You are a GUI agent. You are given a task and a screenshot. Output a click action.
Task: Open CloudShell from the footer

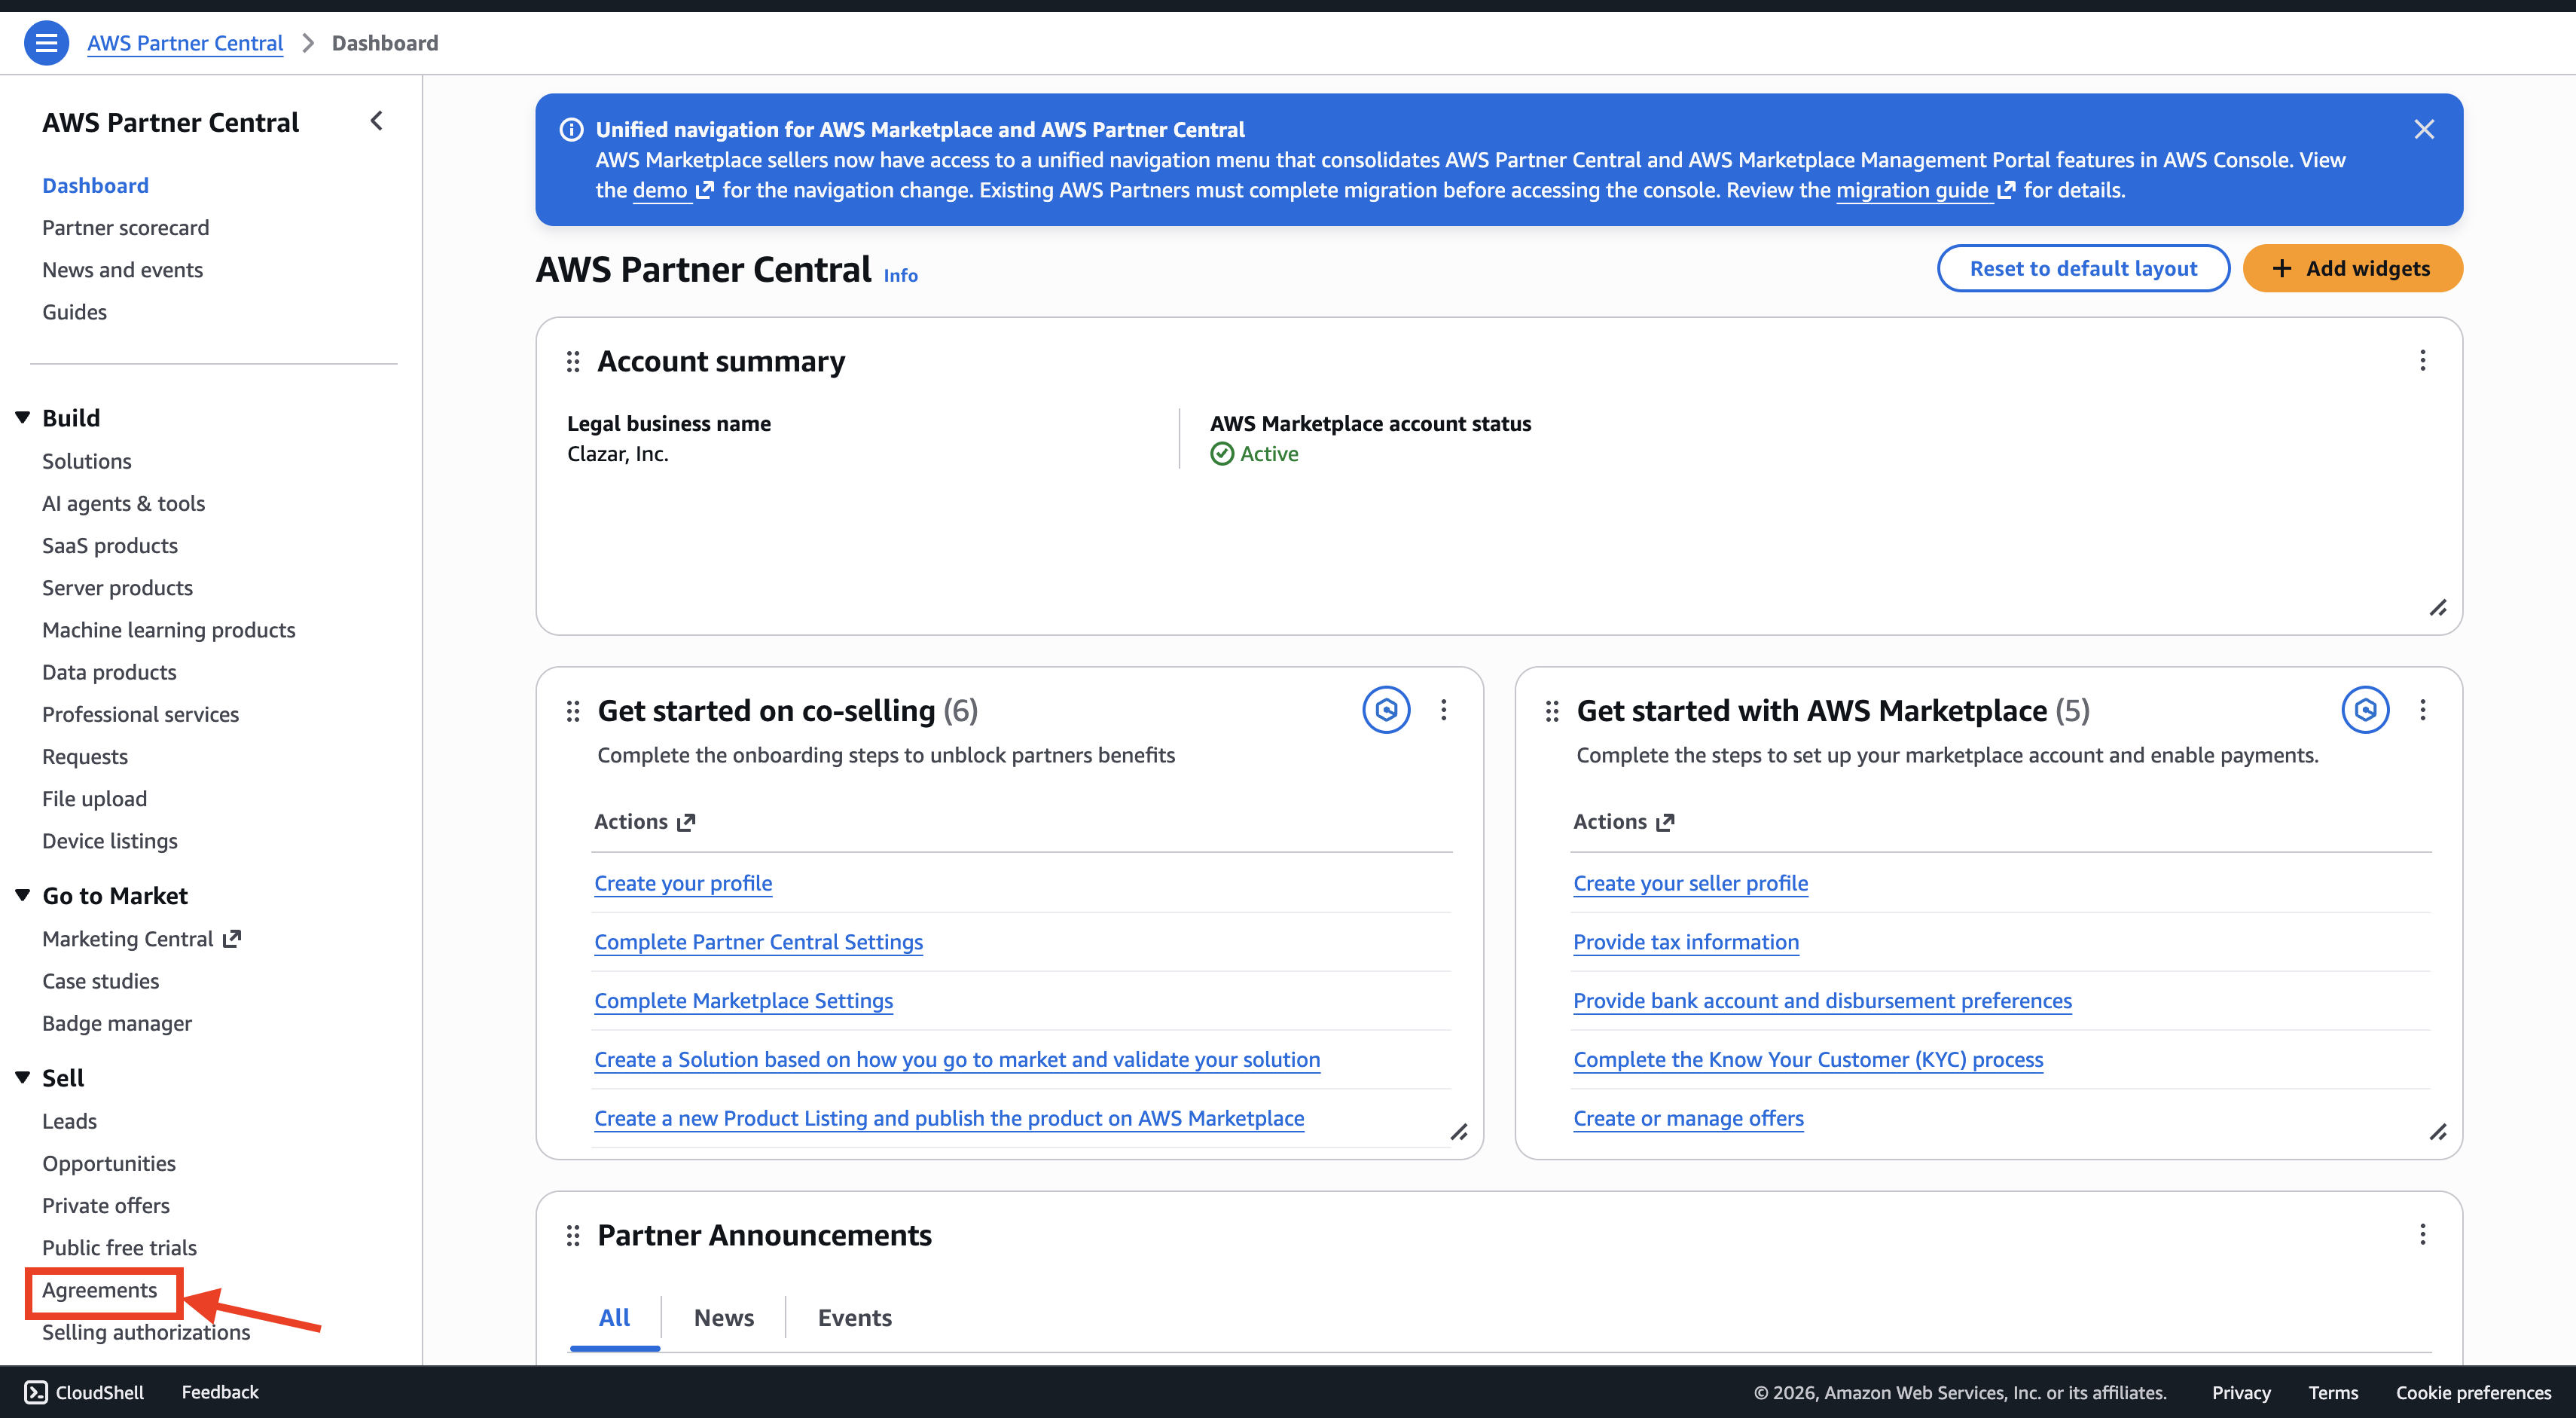[84, 1392]
